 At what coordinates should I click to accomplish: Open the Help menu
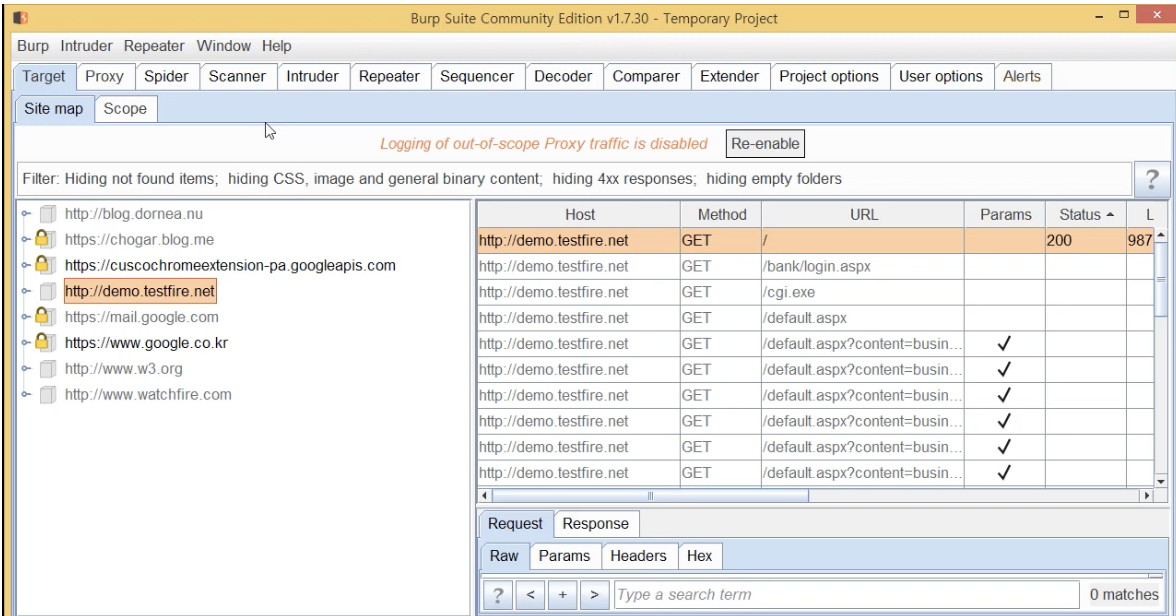[277, 46]
